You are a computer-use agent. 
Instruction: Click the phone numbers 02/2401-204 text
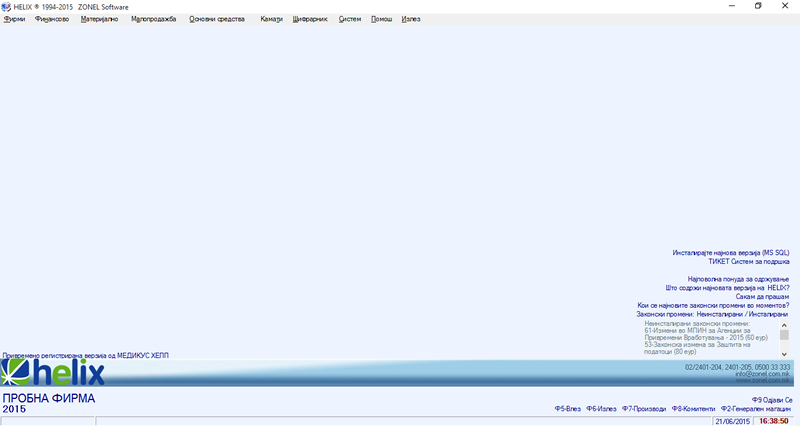[x=737, y=367]
